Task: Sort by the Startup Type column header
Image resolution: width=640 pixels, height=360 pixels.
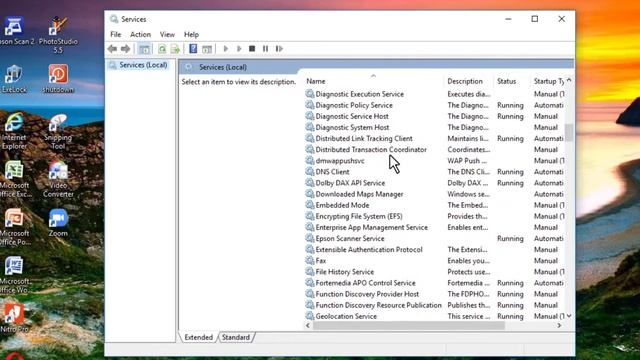Action: (548, 81)
